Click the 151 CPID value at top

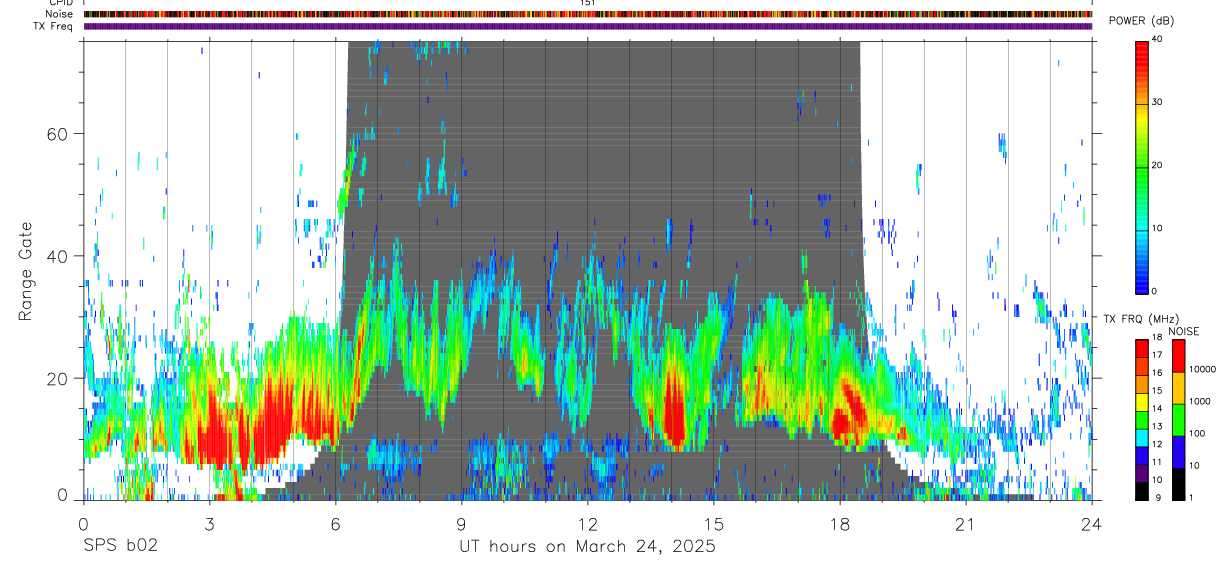click(588, 3)
